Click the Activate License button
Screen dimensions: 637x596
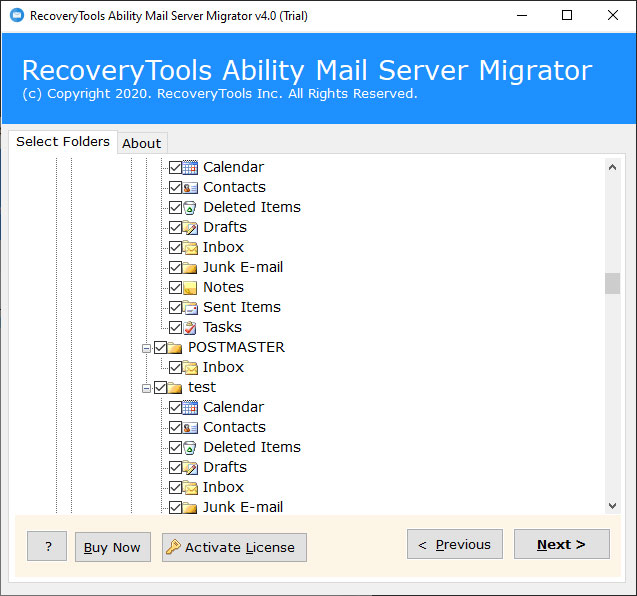[x=234, y=547]
